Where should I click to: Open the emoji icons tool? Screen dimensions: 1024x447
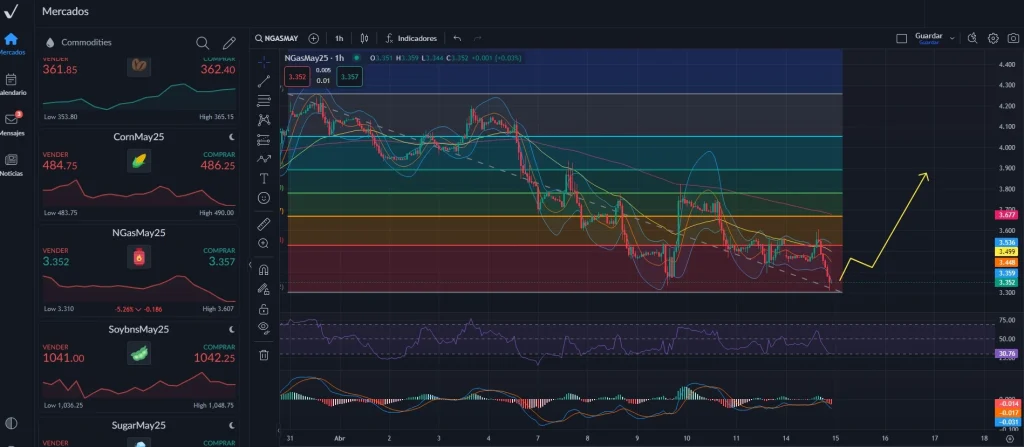tap(264, 197)
